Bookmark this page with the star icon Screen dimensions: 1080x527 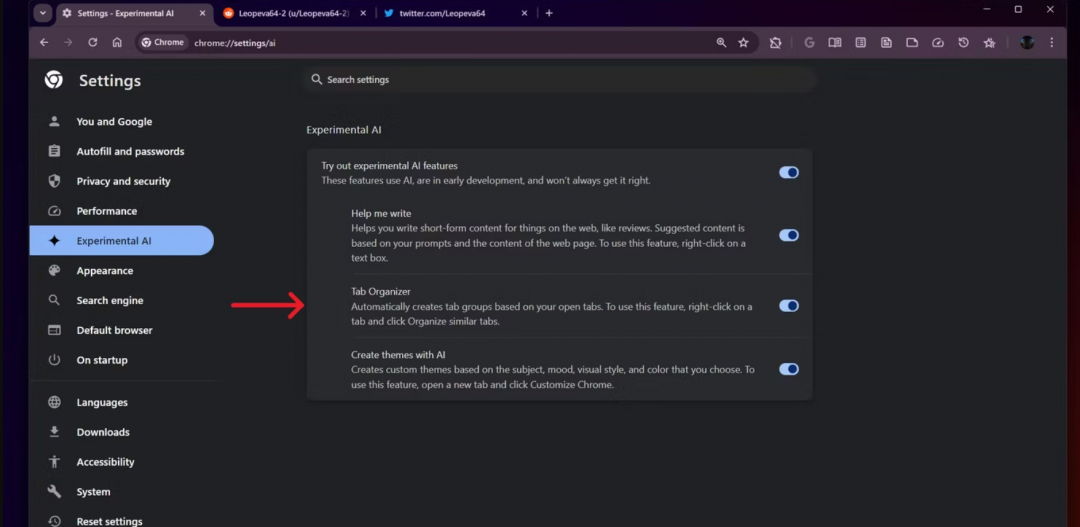[x=743, y=43]
